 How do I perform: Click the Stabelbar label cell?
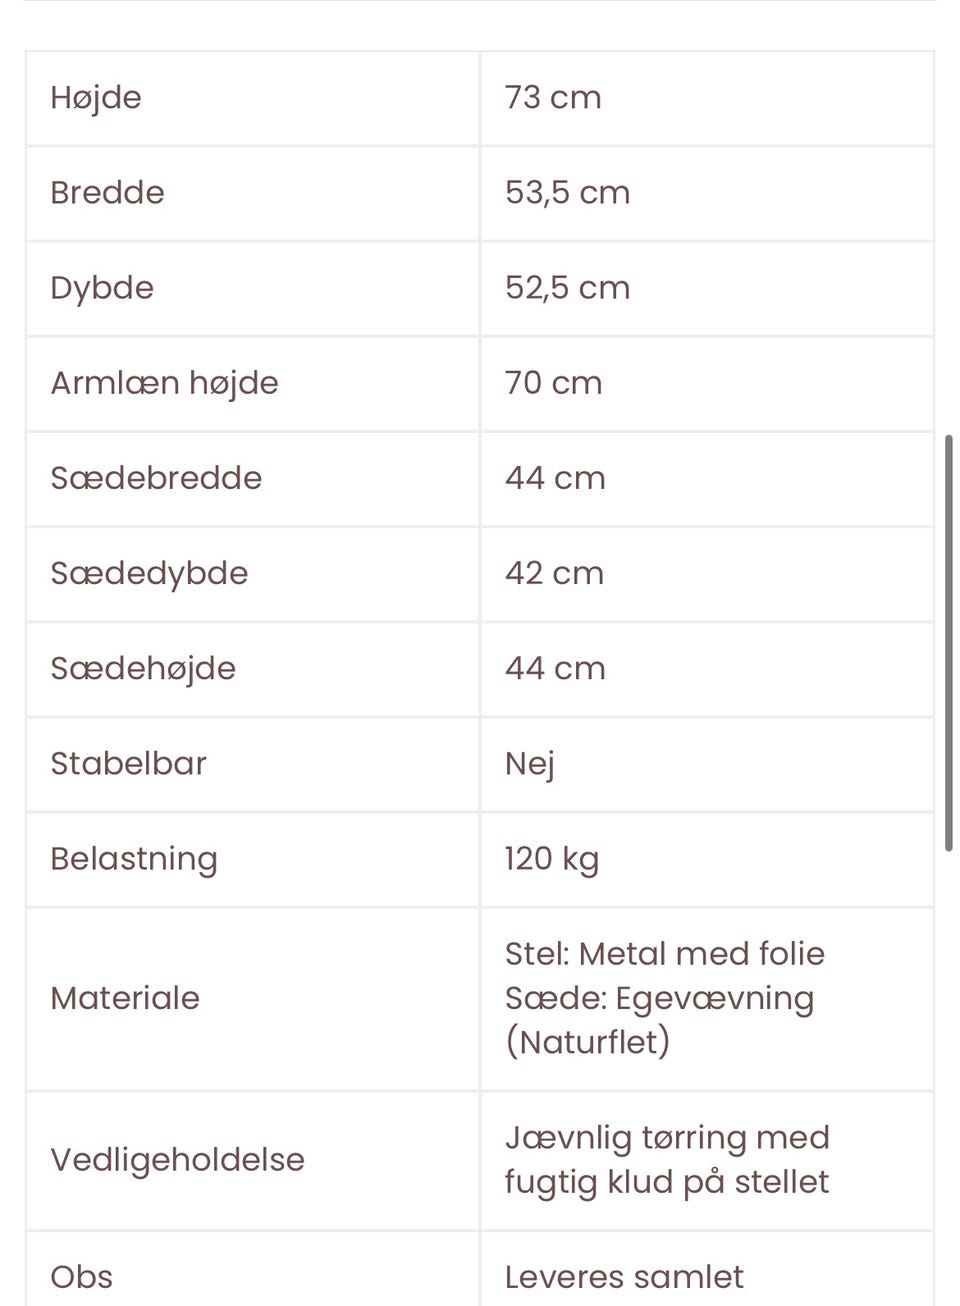point(128,764)
